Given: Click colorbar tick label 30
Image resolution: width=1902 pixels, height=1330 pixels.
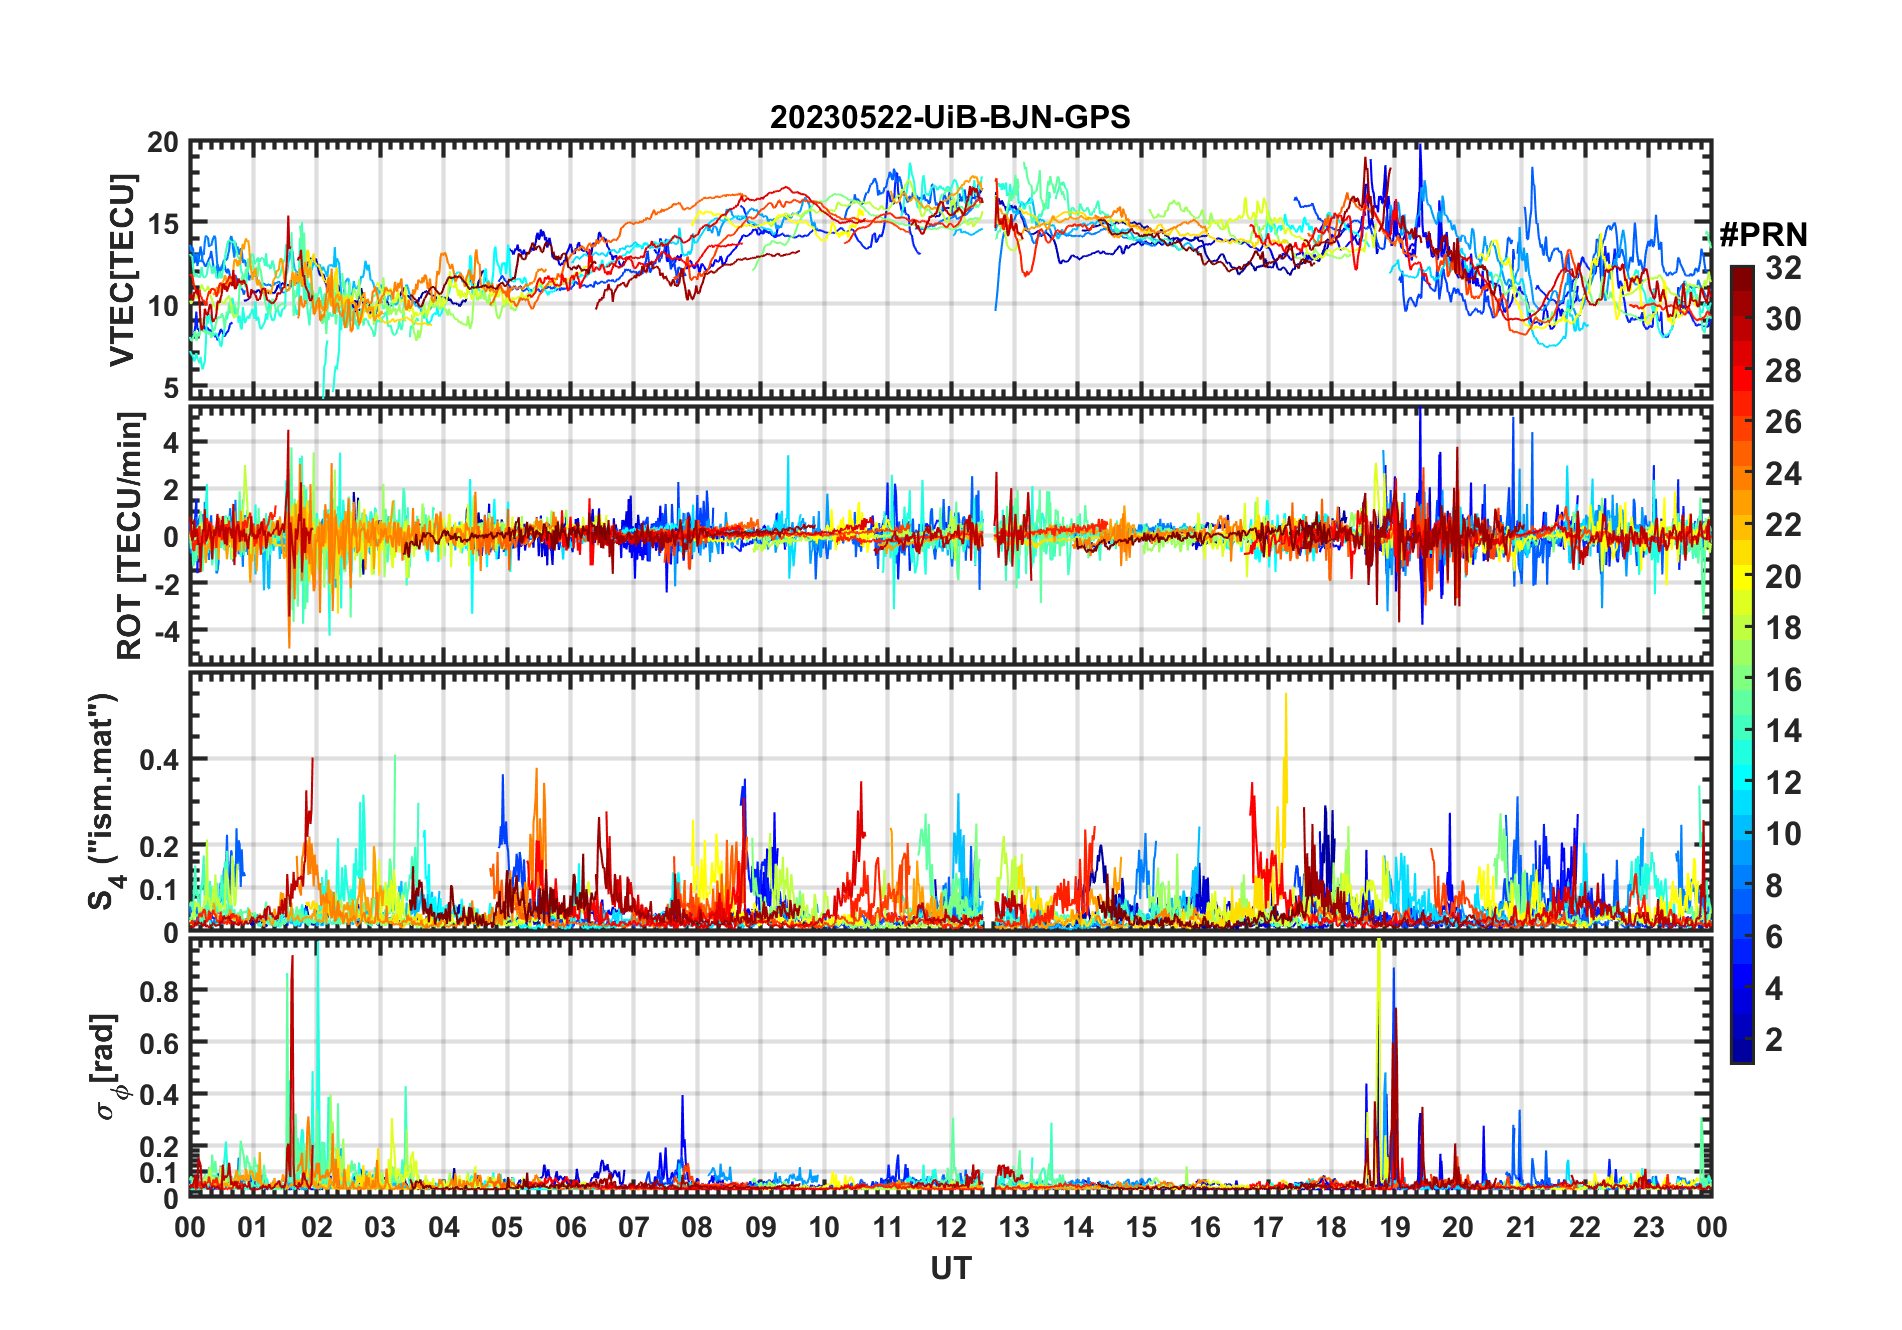Looking at the screenshot, I should click(x=1783, y=319).
